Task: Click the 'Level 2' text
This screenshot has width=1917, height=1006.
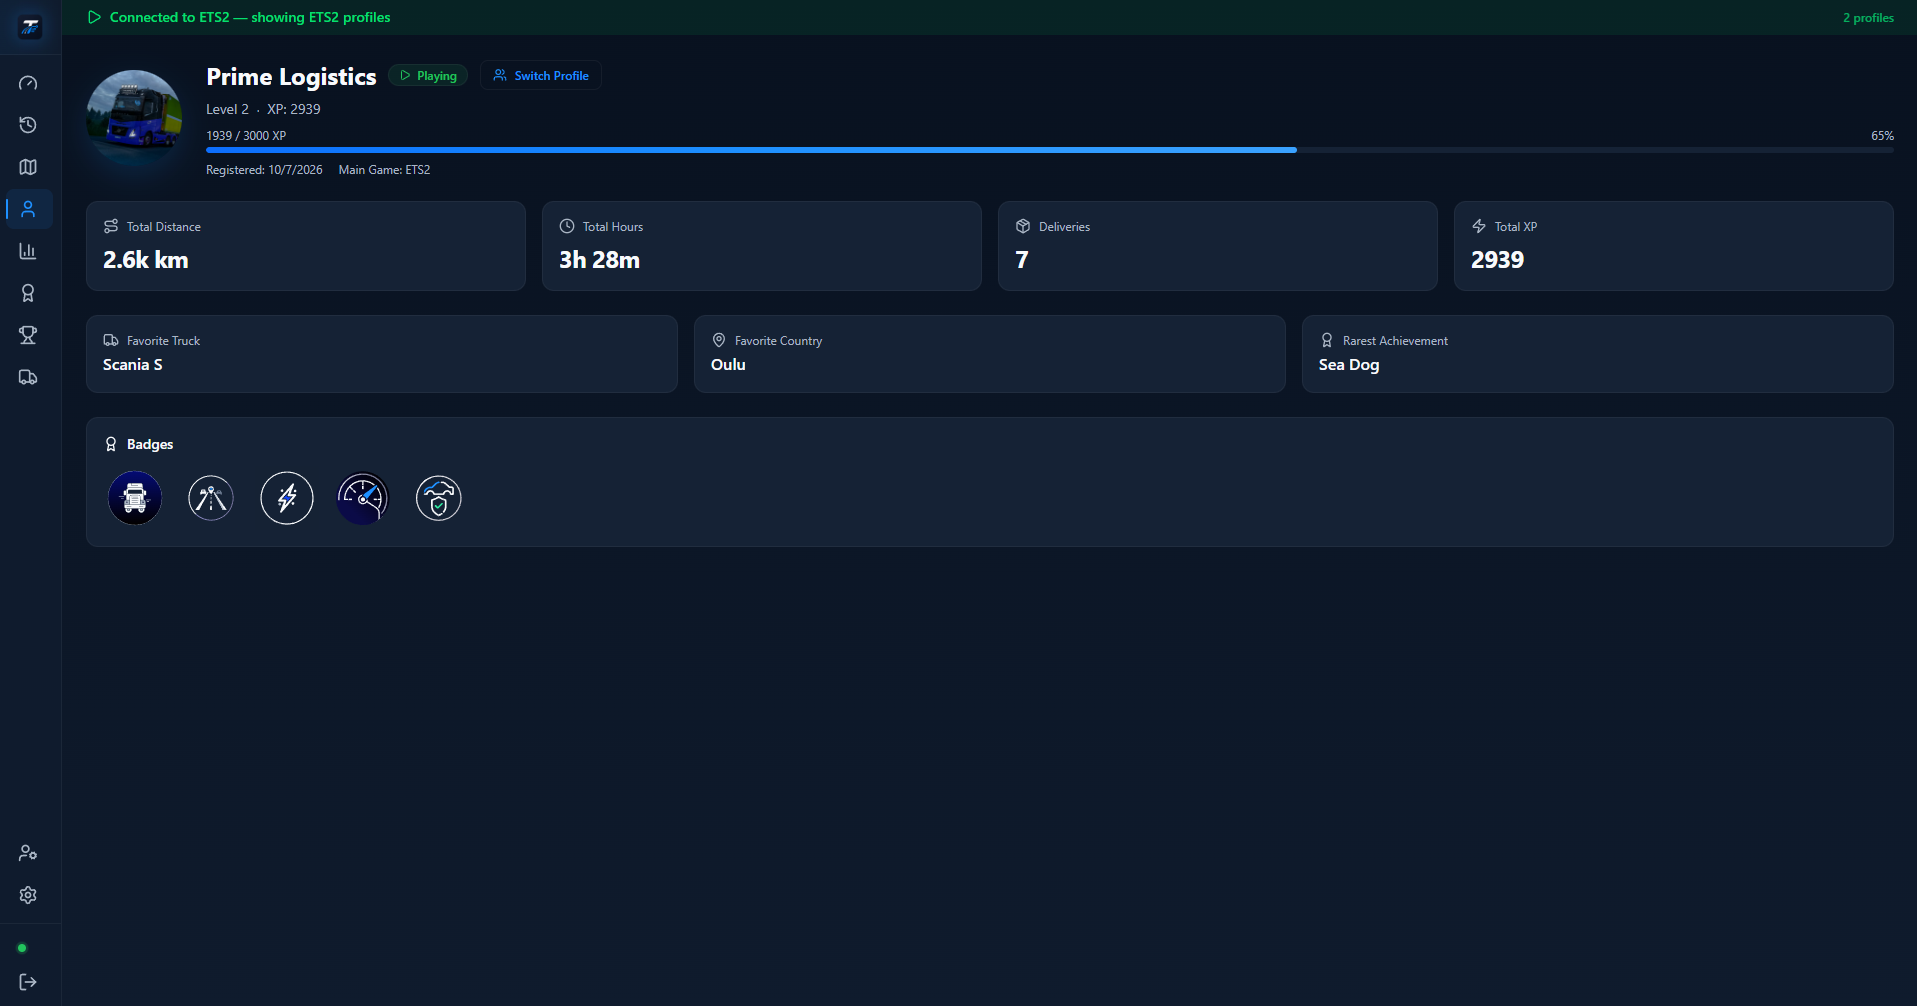Action: pos(227,109)
